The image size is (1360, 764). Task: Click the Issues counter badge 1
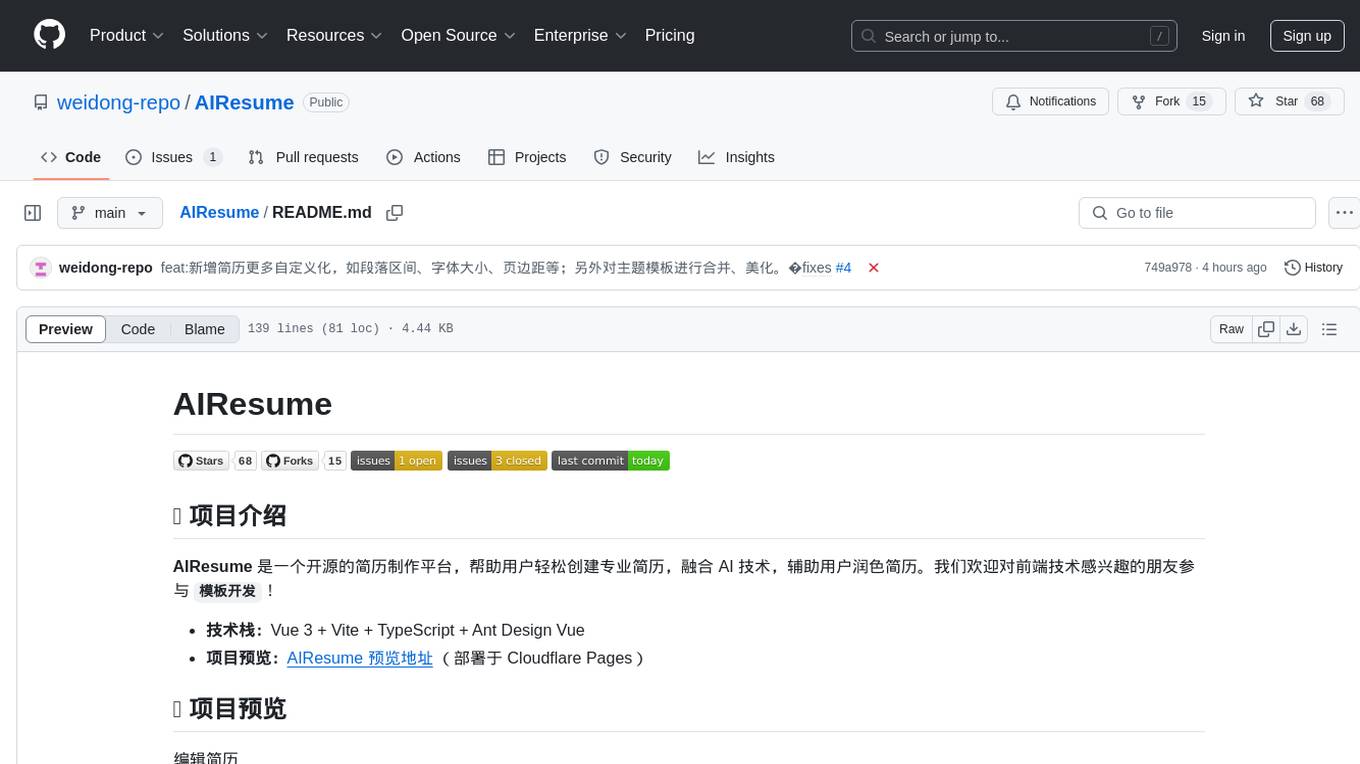click(212, 157)
